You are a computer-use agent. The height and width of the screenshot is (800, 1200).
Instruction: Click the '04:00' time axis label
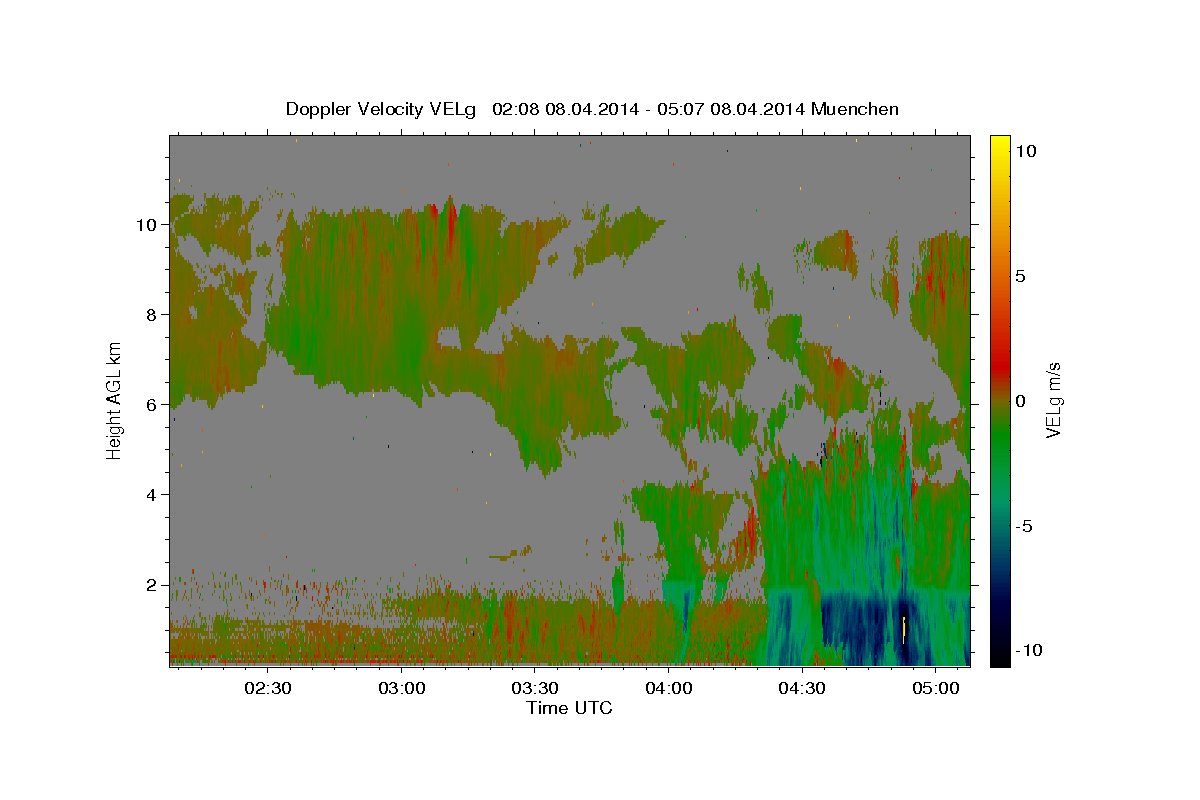(668, 688)
